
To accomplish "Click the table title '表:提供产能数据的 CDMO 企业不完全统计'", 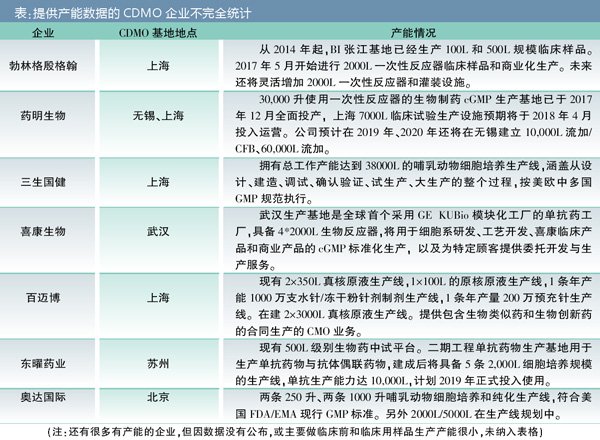I will point(132,13).
